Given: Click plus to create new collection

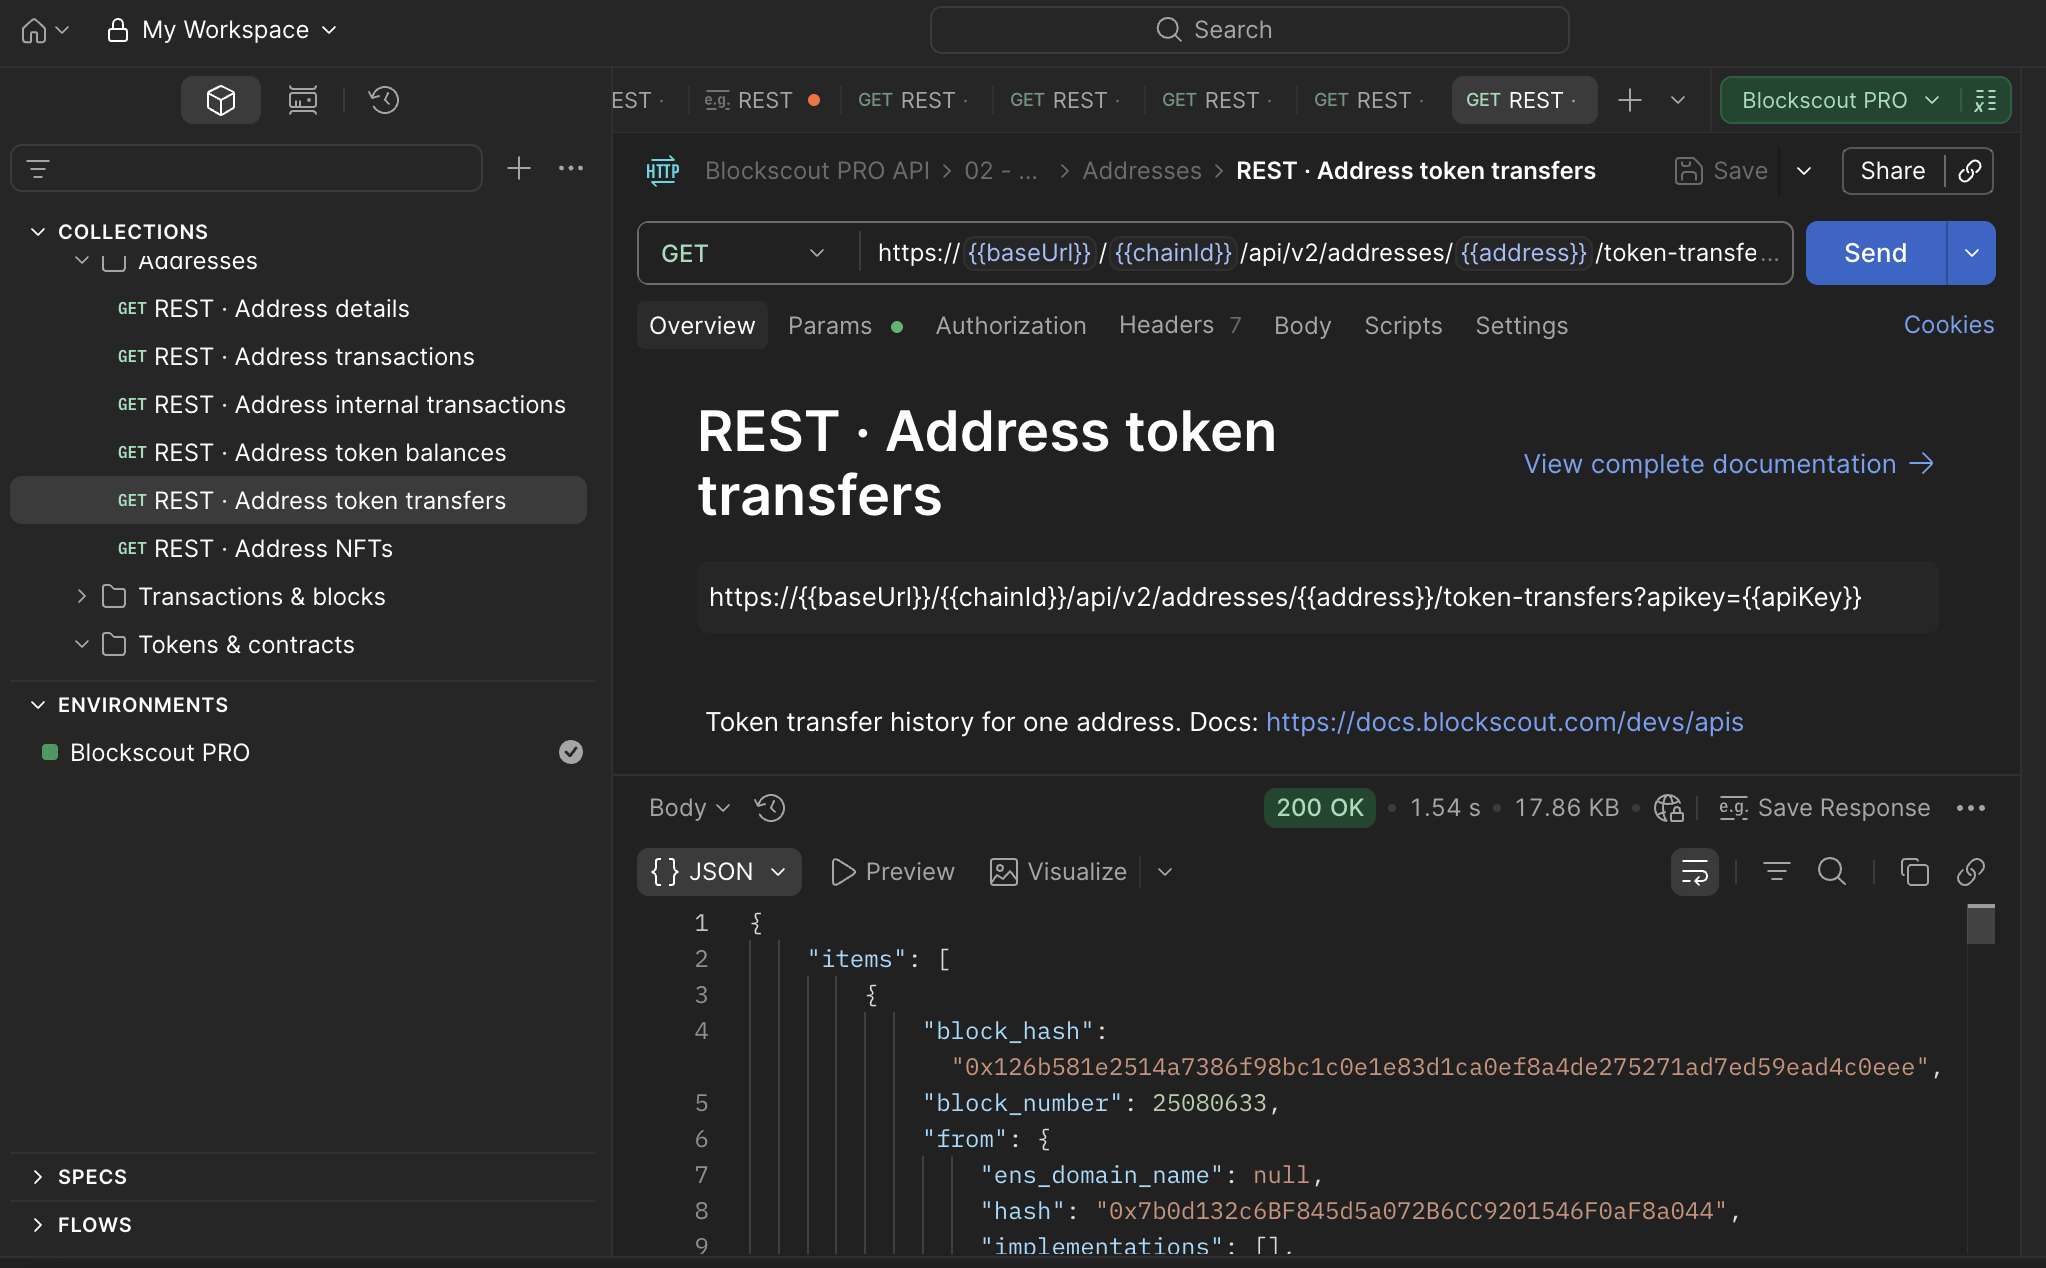Looking at the screenshot, I should (x=519, y=168).
